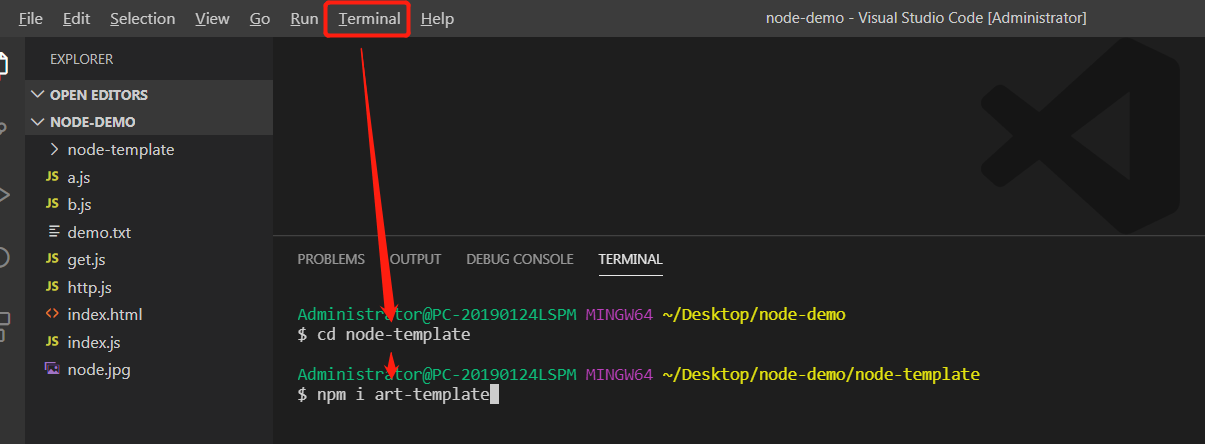Open the View menu
The image size is (1205, 444).
tap(212, 19)
